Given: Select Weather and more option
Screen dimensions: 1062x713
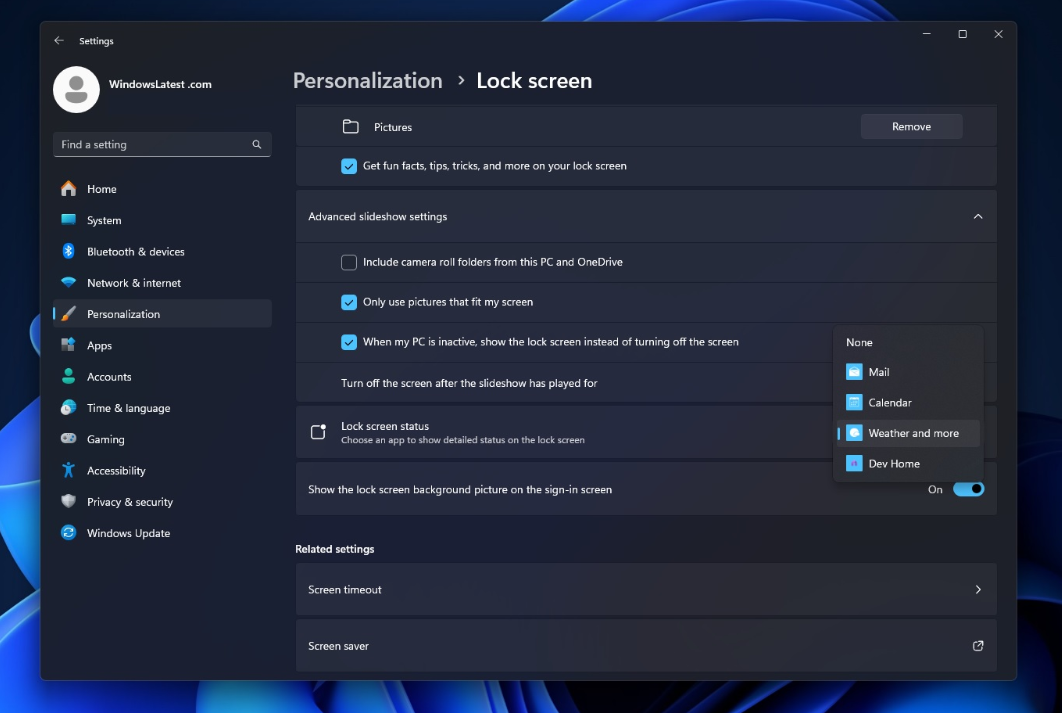Looking at the screenshot, I should pos(908,433).
